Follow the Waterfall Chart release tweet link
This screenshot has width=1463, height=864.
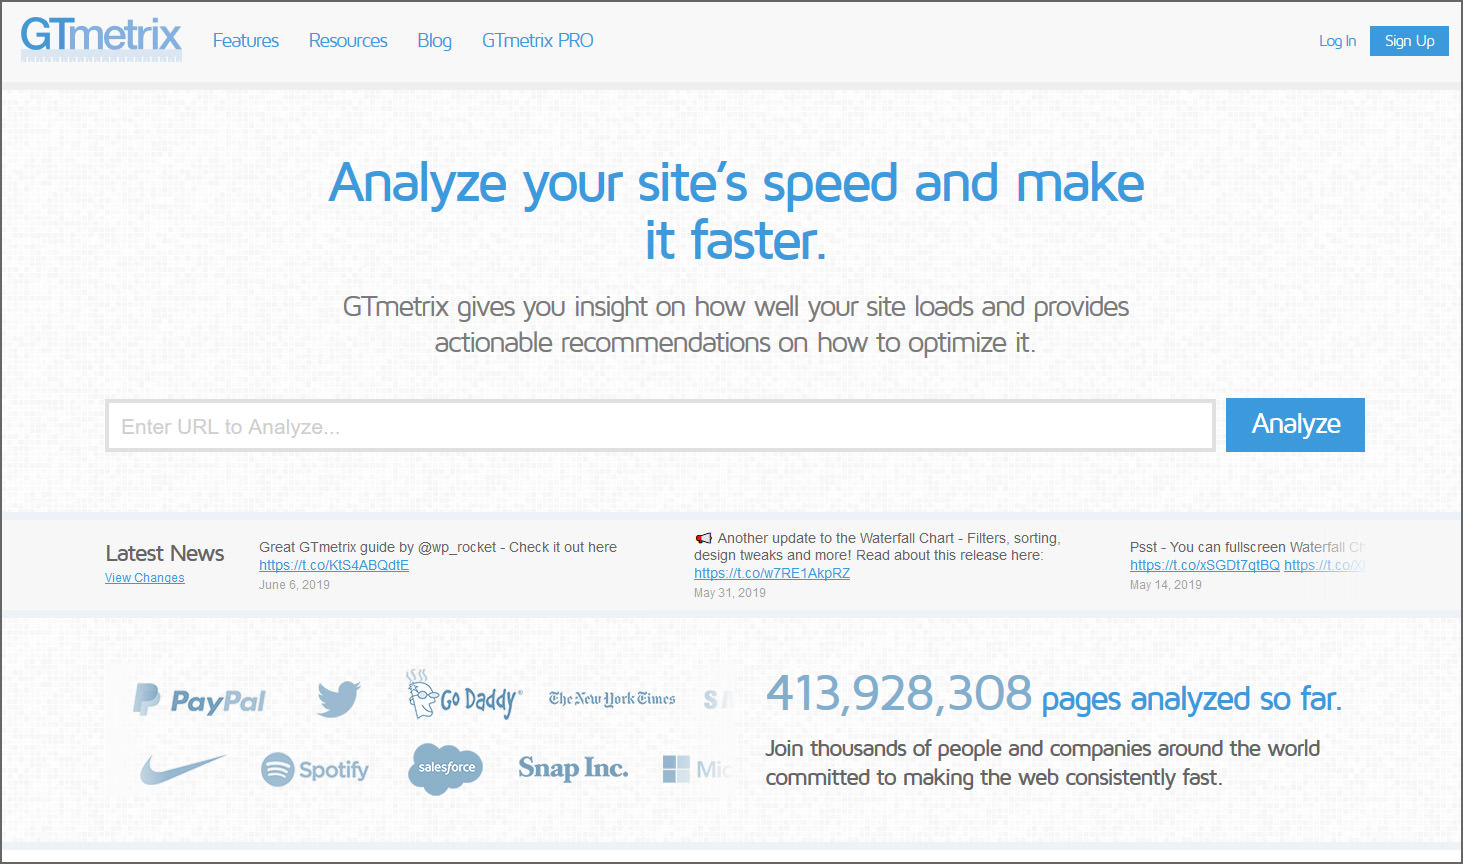coord(771,572)
